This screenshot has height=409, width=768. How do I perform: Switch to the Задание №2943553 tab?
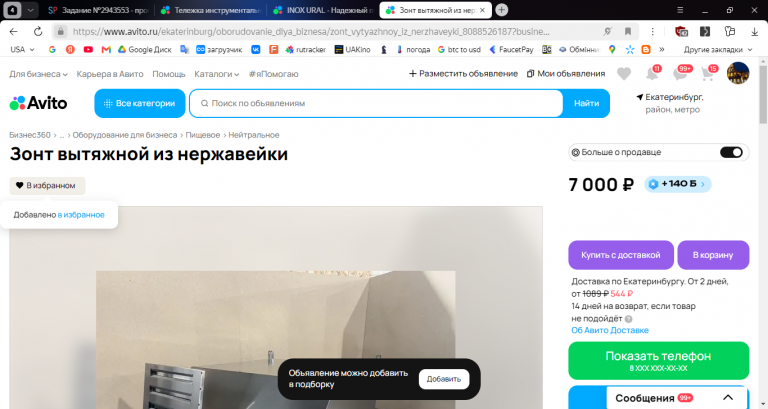(x=99, y=10)
